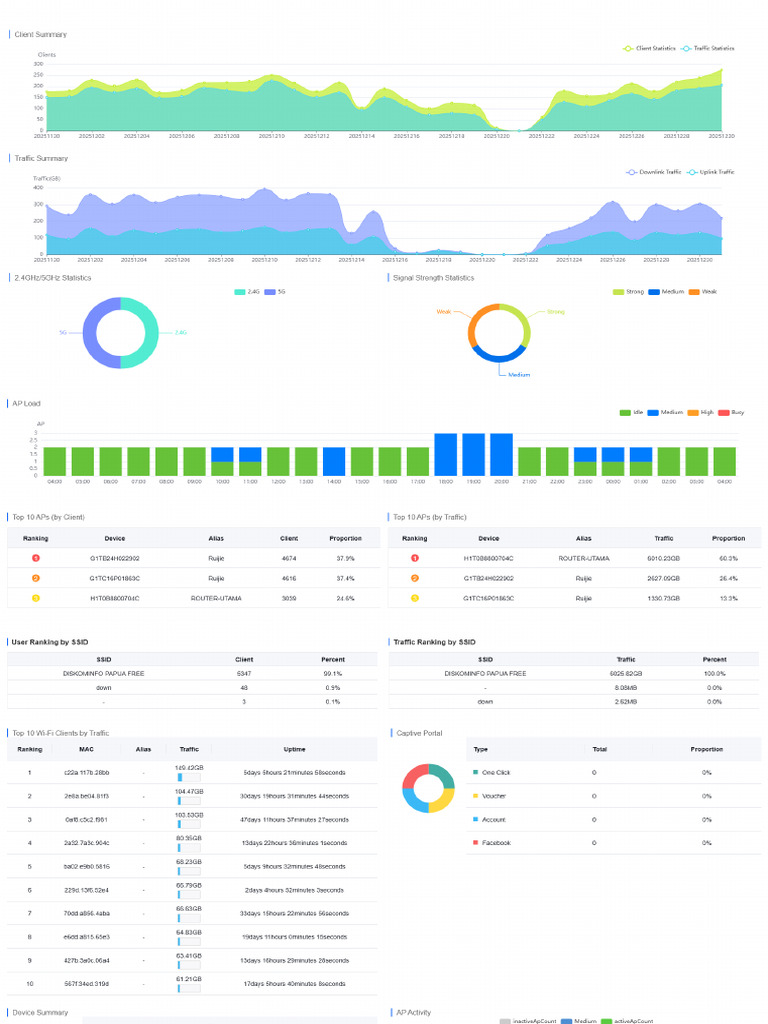Click the rank 1 badge in Top APs by Client
768x1024 pixels.
coord(36,558)
